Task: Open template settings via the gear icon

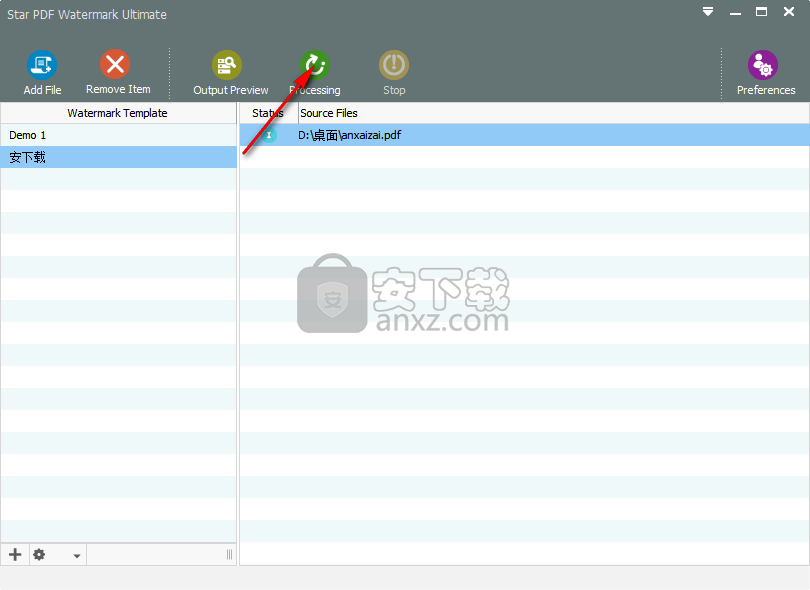Action: (39, 554)
